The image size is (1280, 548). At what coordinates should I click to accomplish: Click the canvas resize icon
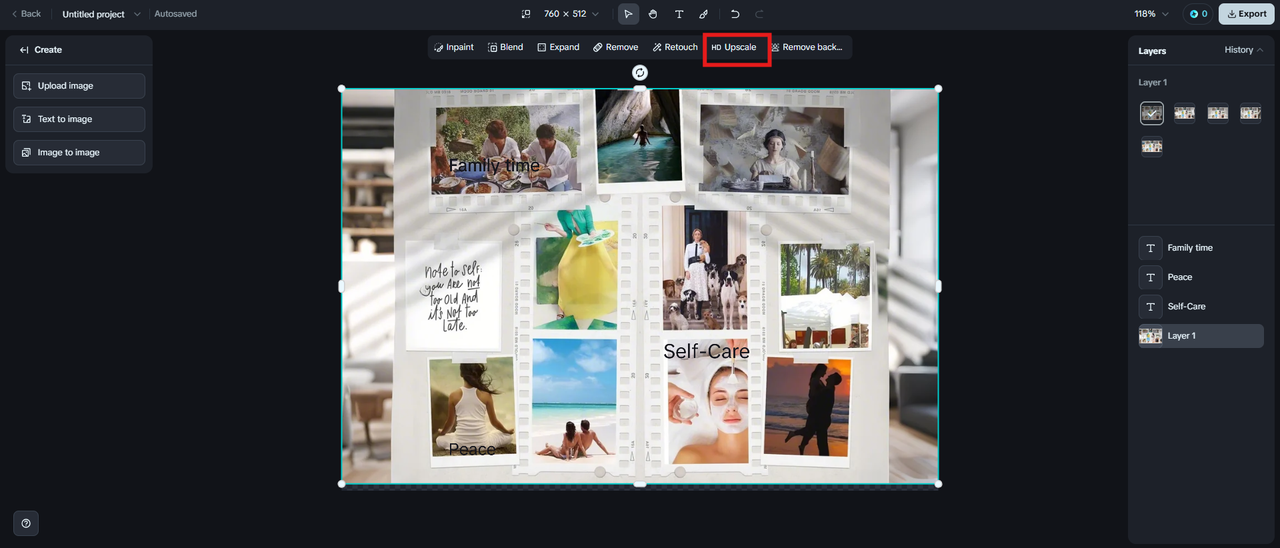coord(527,14)
